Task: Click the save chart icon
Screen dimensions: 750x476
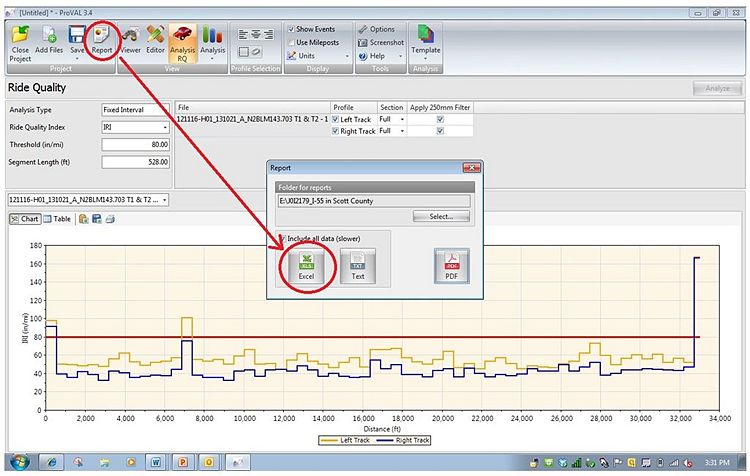Action: pyautogui.click(x=97, y=219)
